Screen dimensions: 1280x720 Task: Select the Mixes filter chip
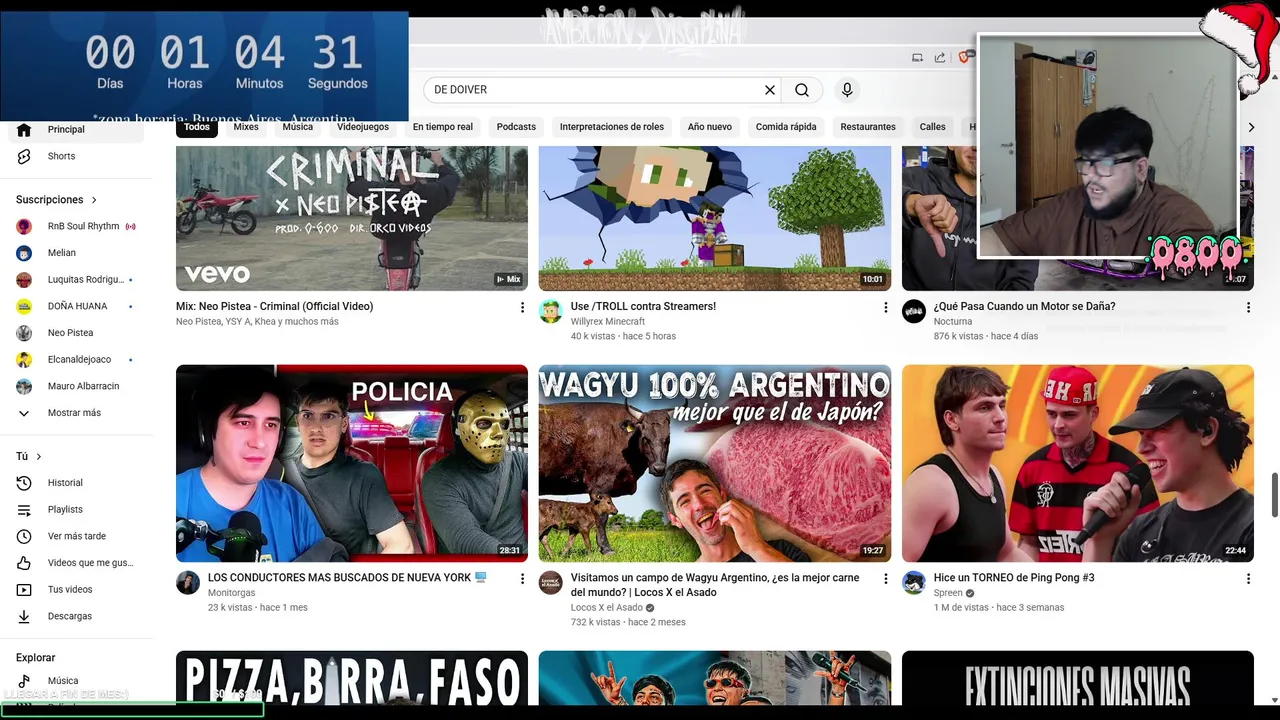pyautogui.click(x=246, y=127)
